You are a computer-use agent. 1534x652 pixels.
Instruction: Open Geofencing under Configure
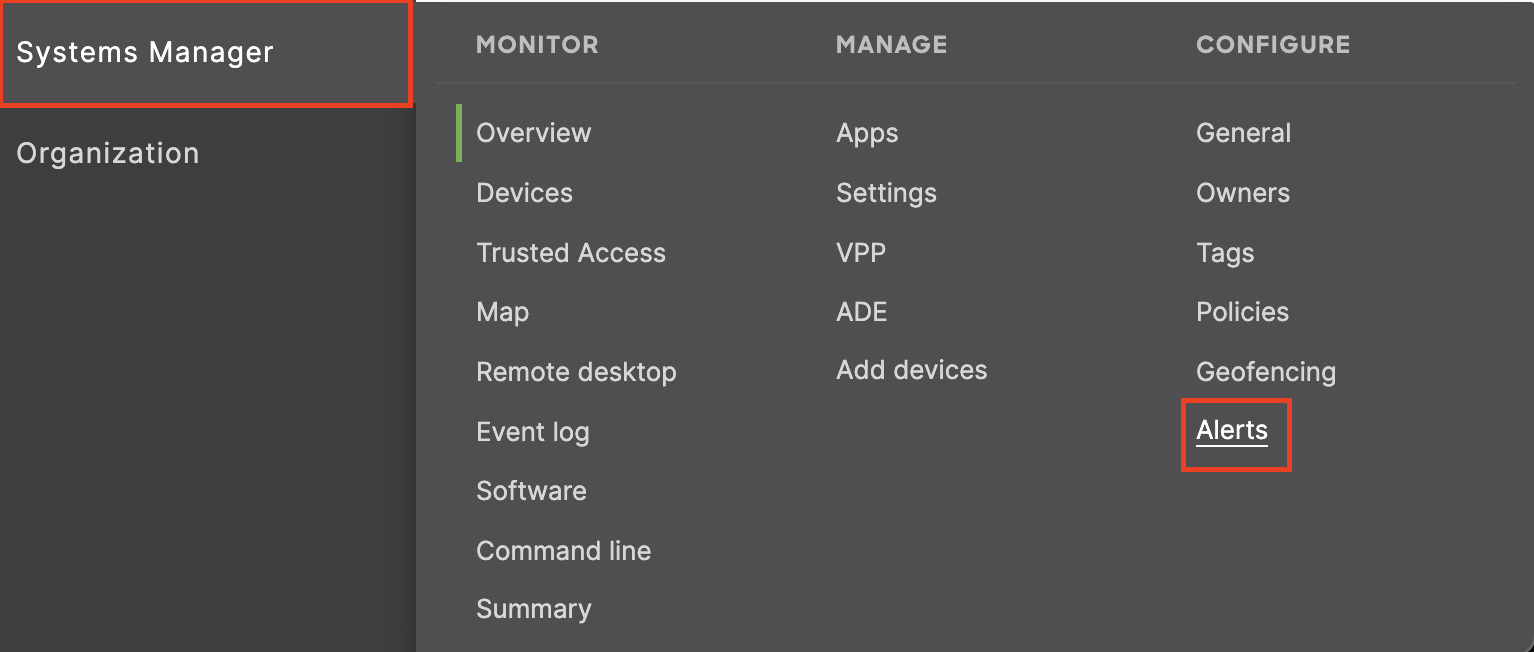coord(1265,372)
